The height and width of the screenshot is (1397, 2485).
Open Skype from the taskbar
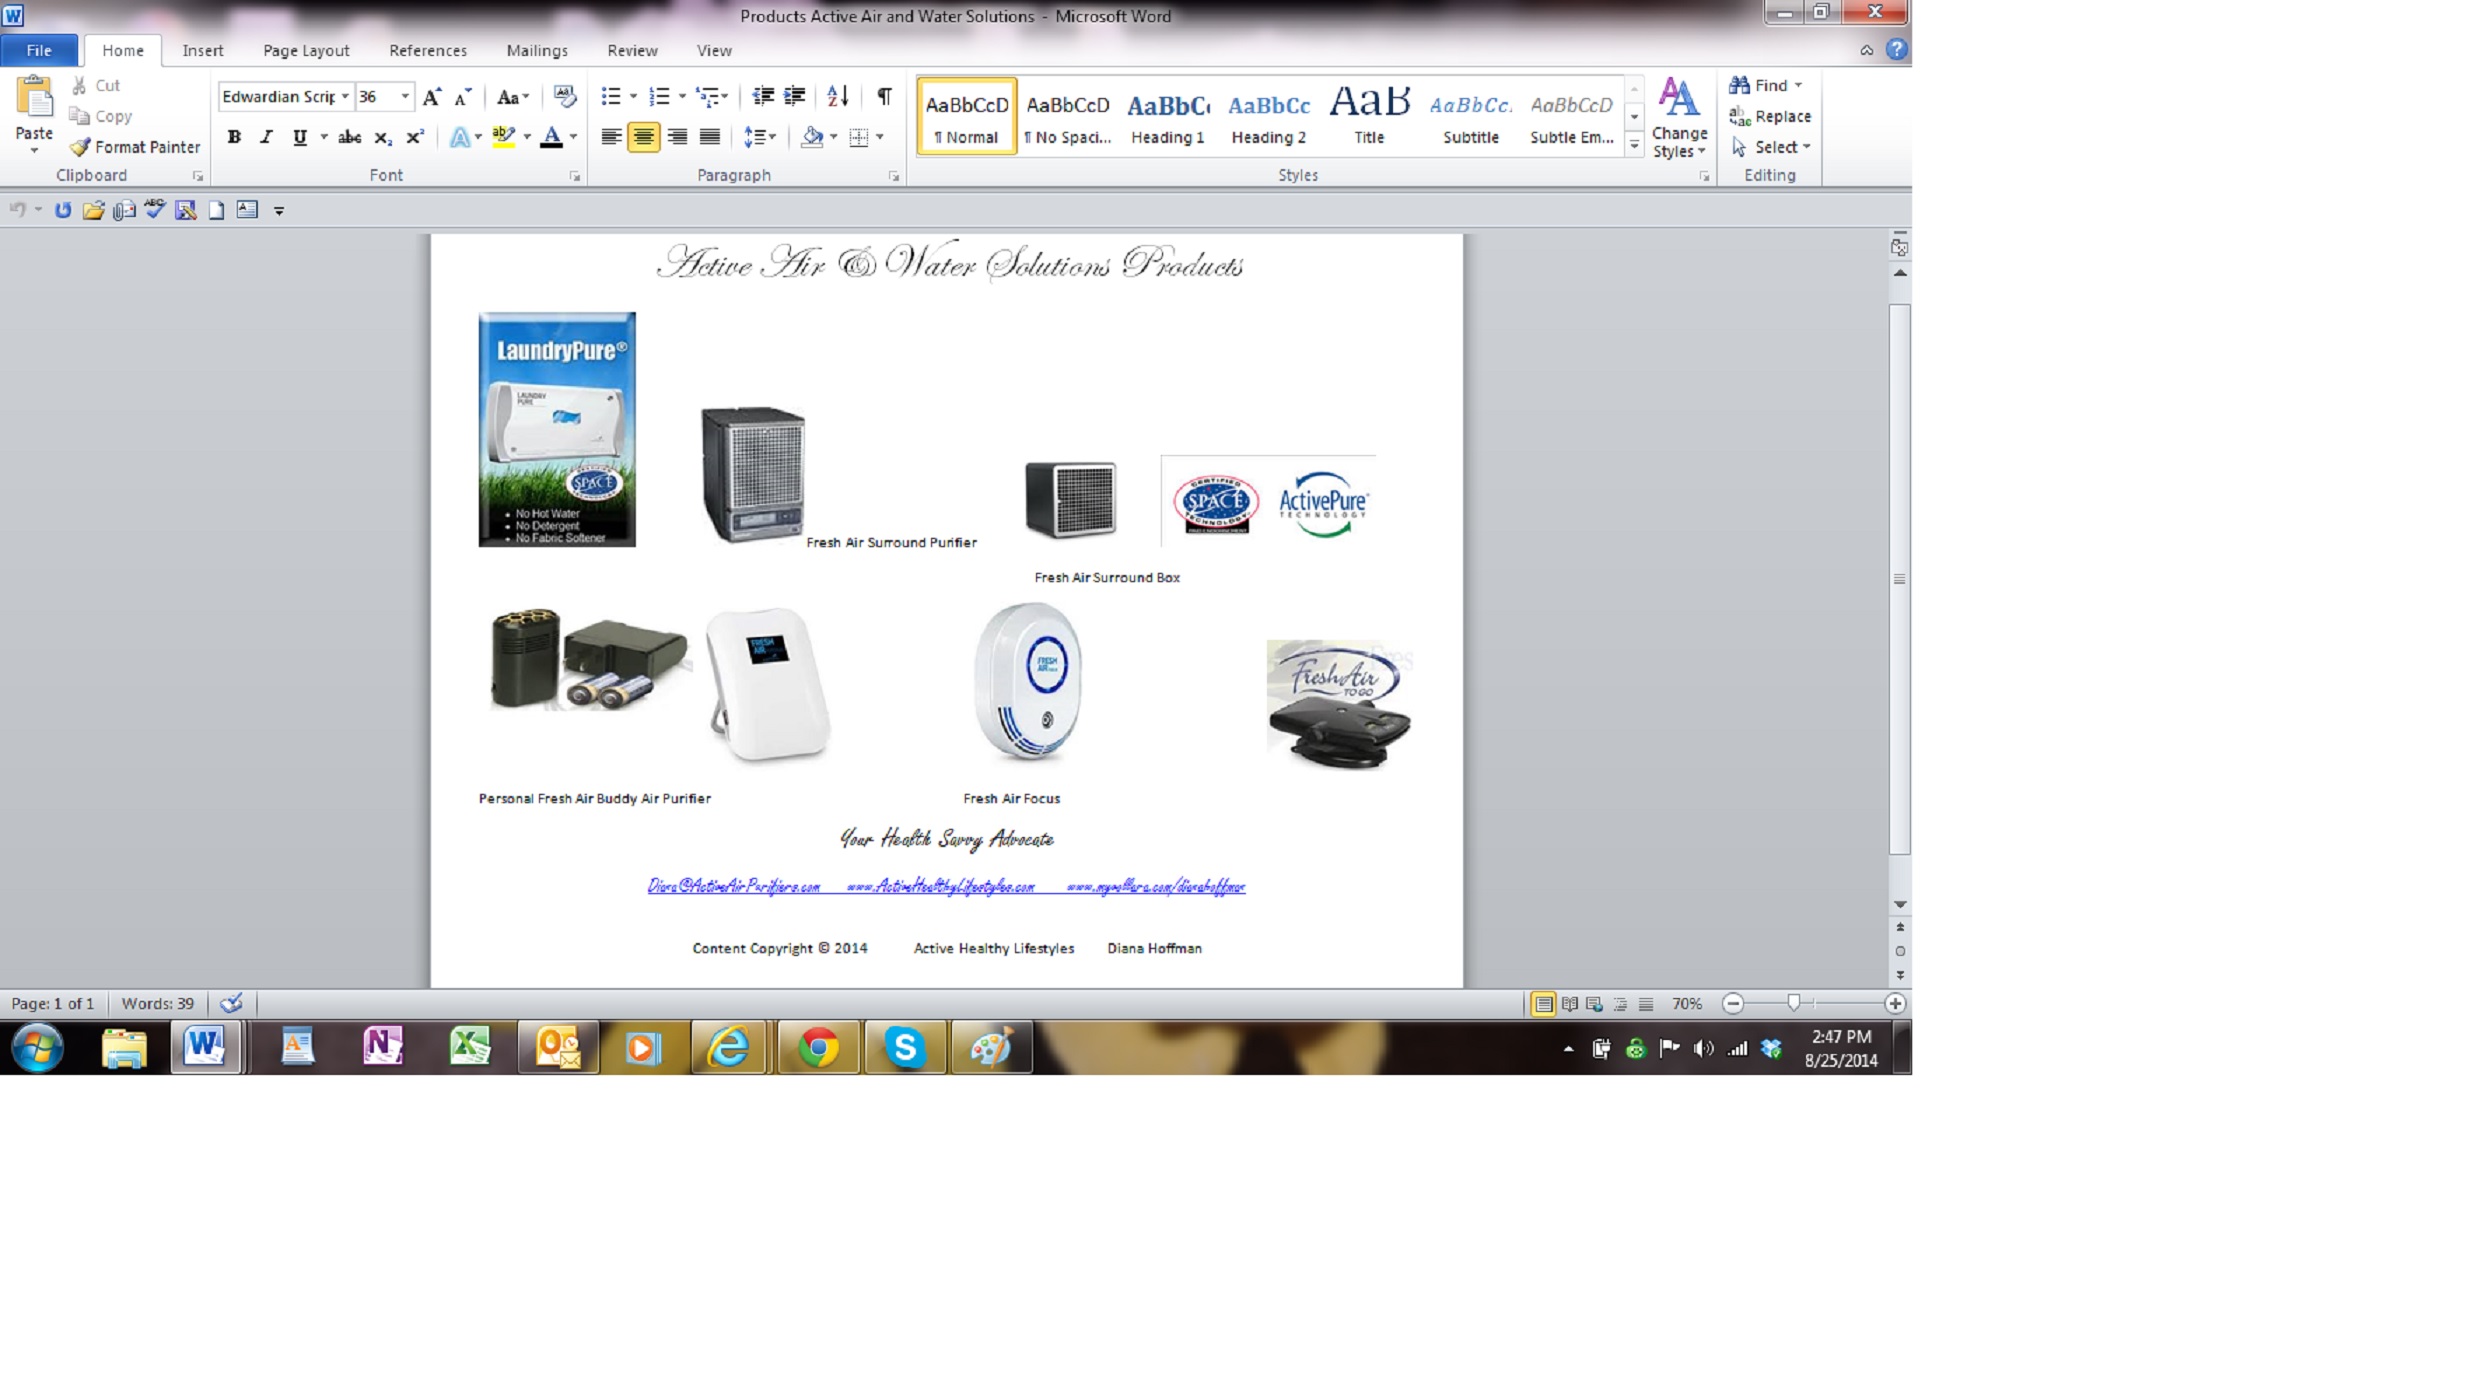tap(905, 1048)
